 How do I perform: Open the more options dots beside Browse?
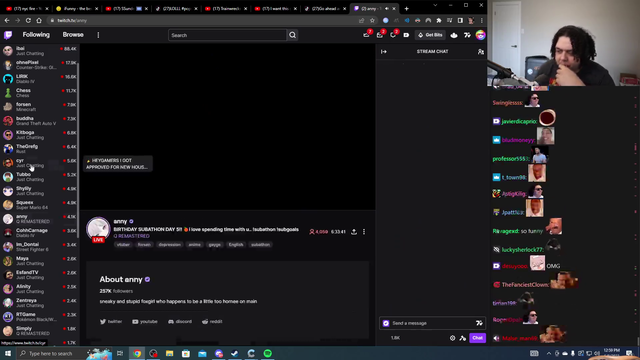click(98, 35)
